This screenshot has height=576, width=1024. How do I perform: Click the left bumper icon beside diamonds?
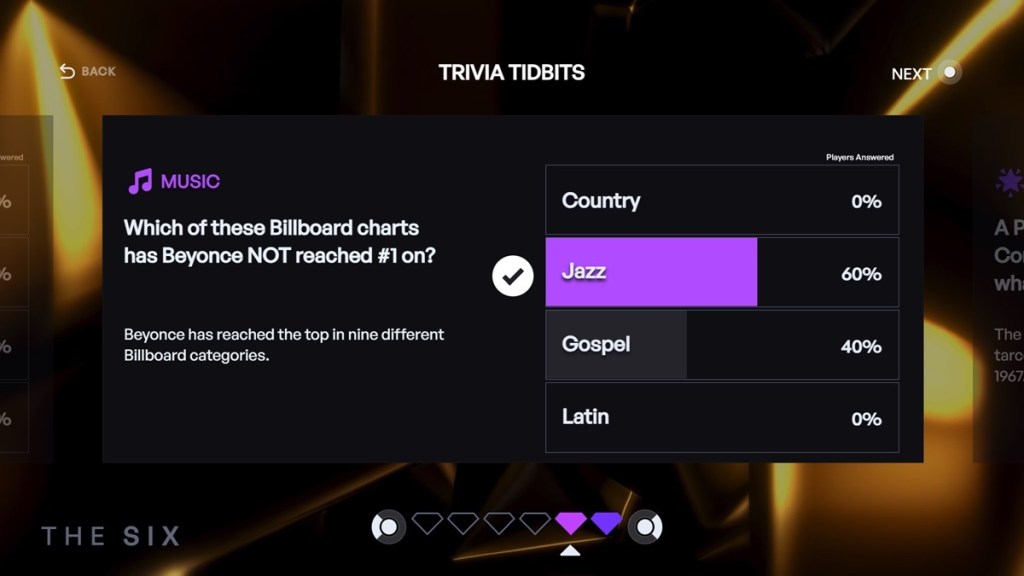coord(389,526)
